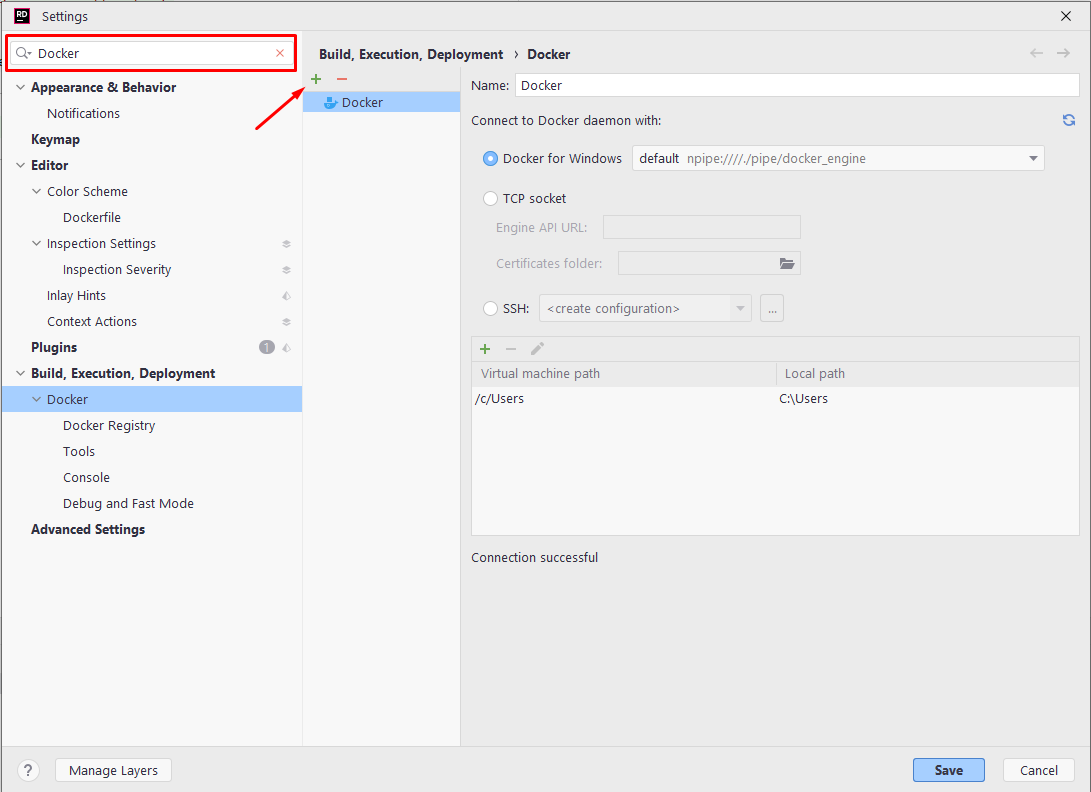Open the Docker Tools page

click(x=79, y=452)
